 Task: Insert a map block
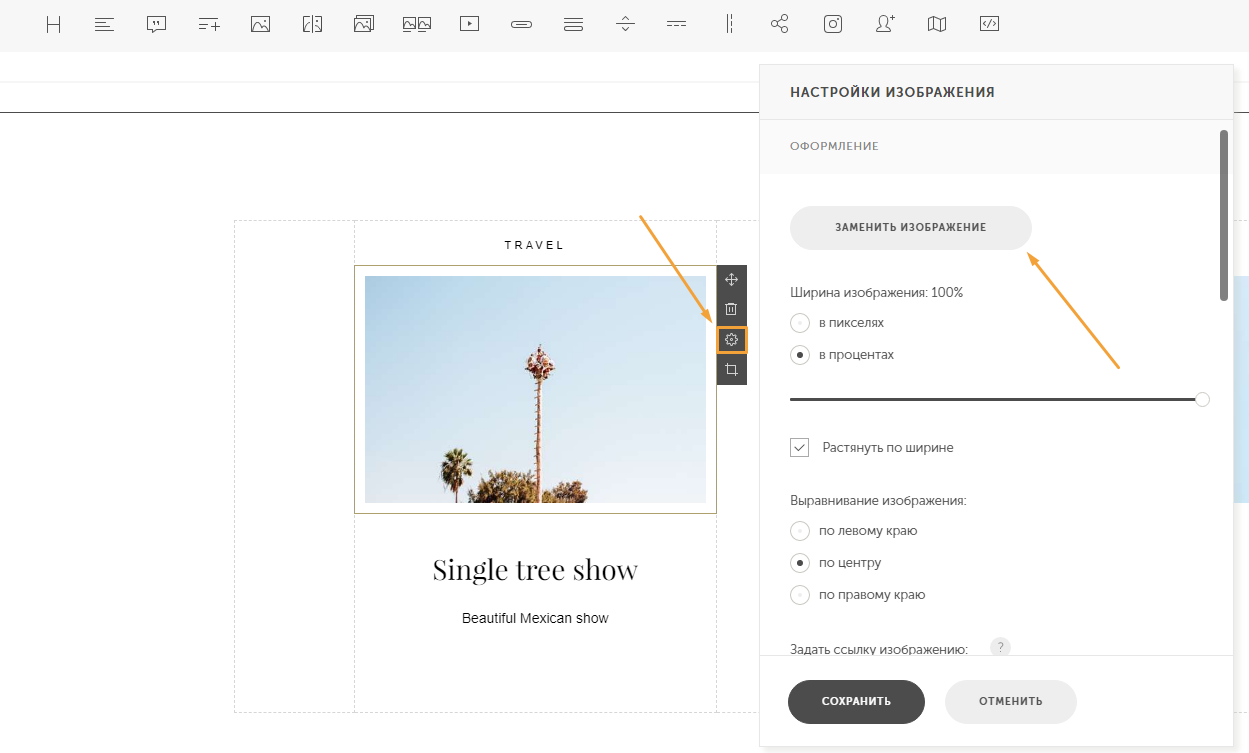937,25
